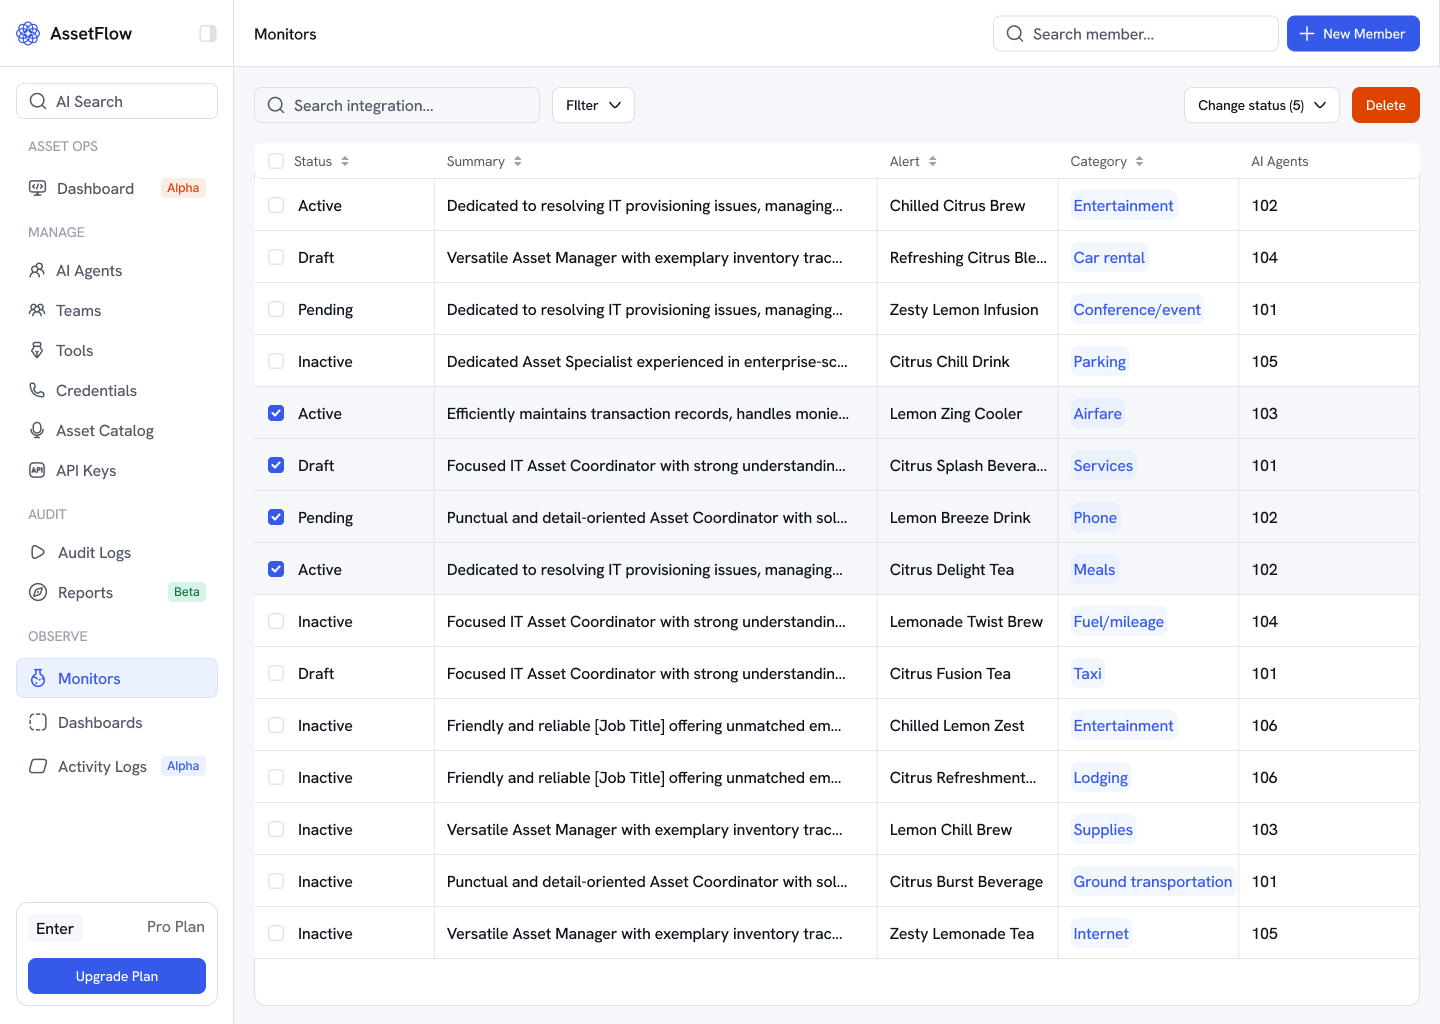Click the AssetFlow logo icon
The image size is (1440, 1024).
(x=28, y=33)
